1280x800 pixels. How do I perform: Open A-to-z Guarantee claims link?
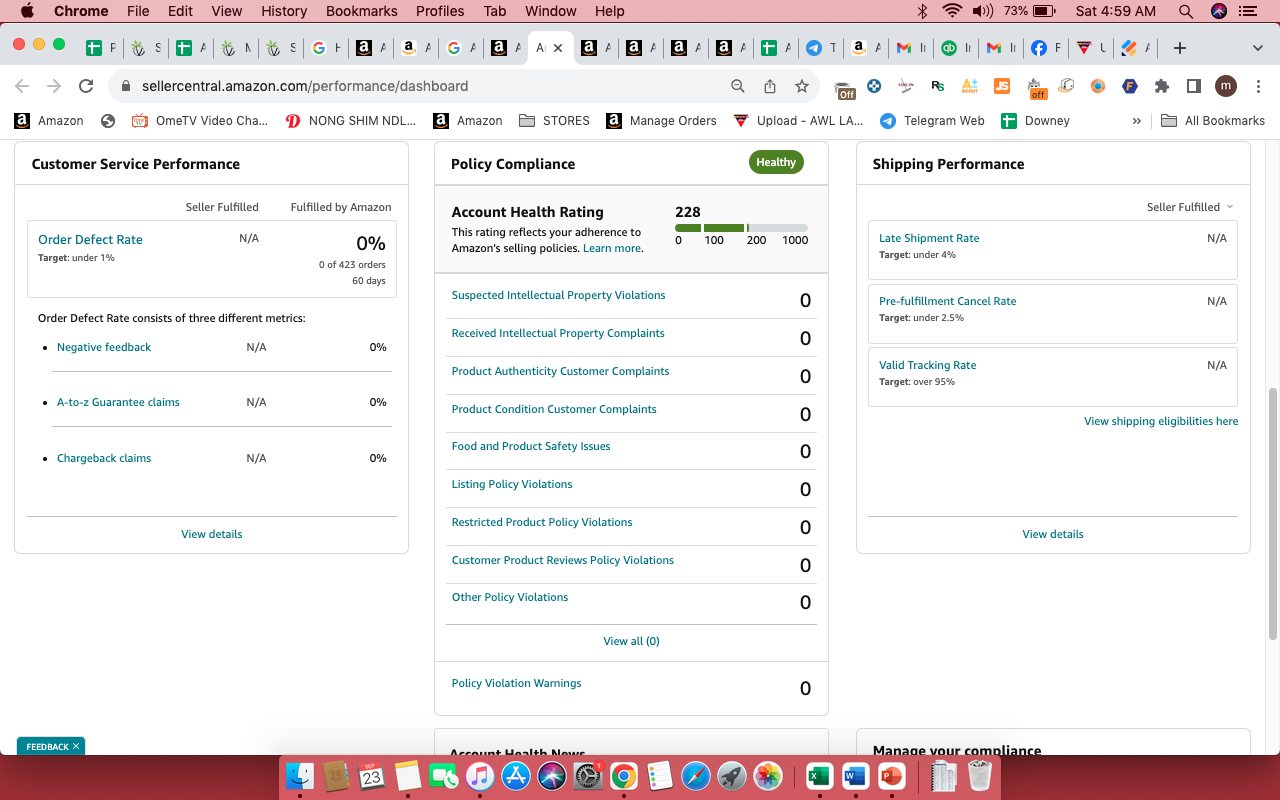[118, 402]
